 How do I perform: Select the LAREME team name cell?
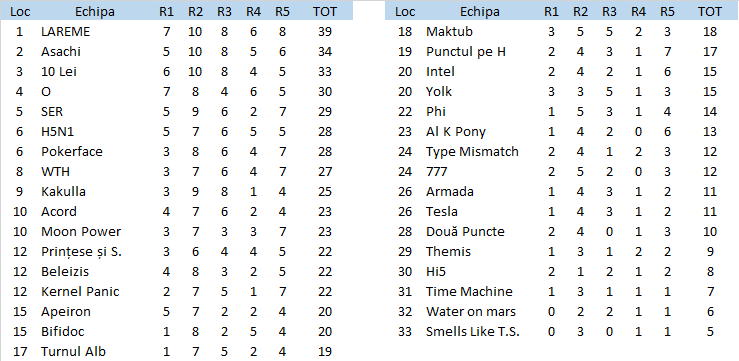[x=65, y=32]
